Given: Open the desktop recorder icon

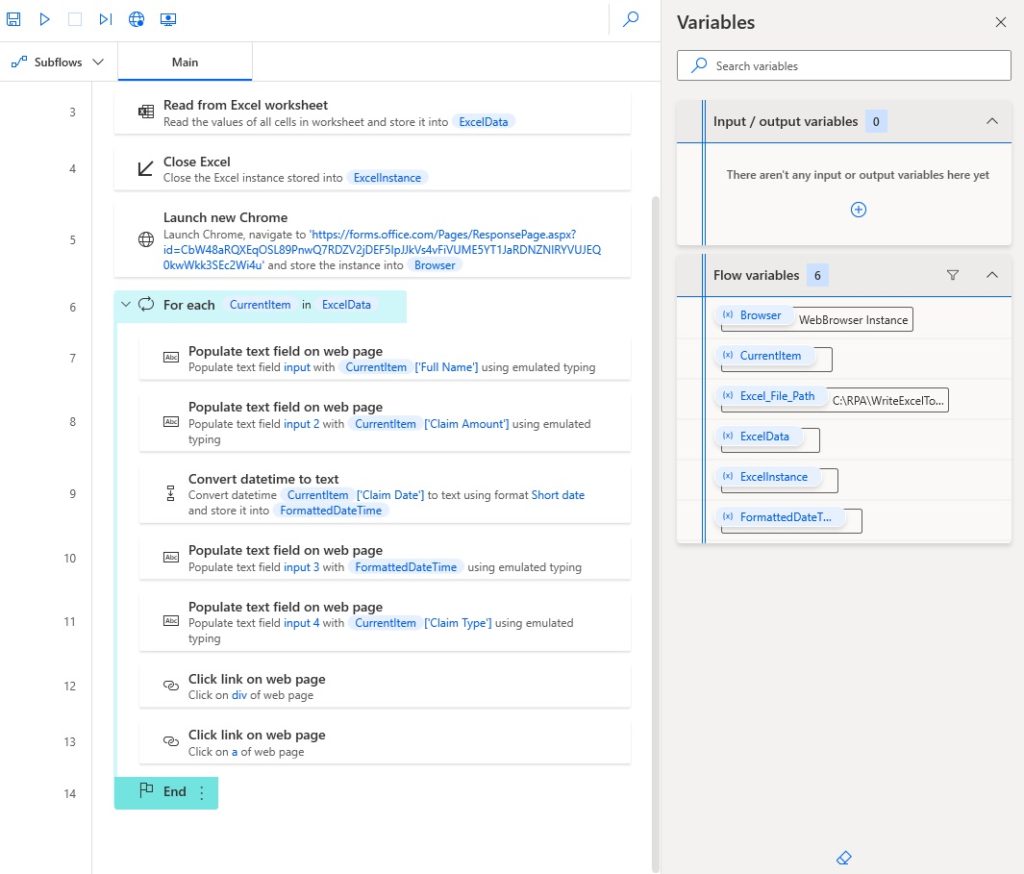Looking at the screenshot, I should pyautogui.click(x=166, y=19).
